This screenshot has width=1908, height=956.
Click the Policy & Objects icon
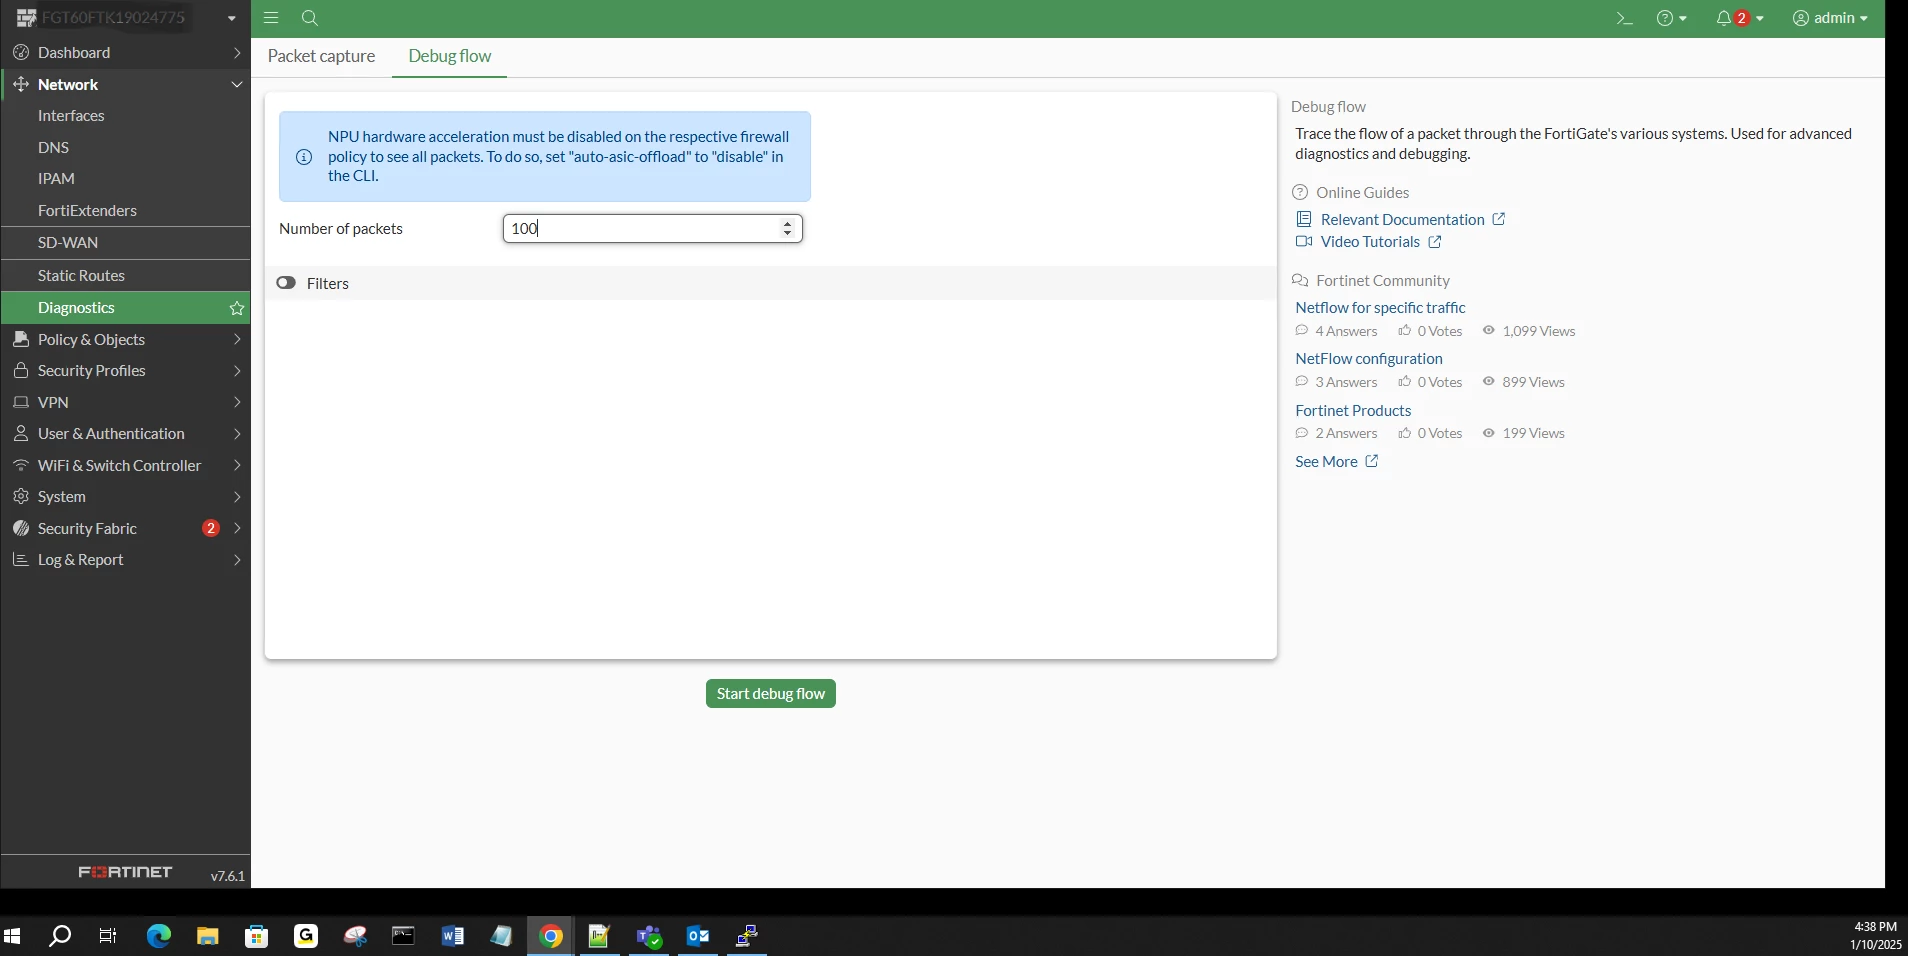click(21, 339)
